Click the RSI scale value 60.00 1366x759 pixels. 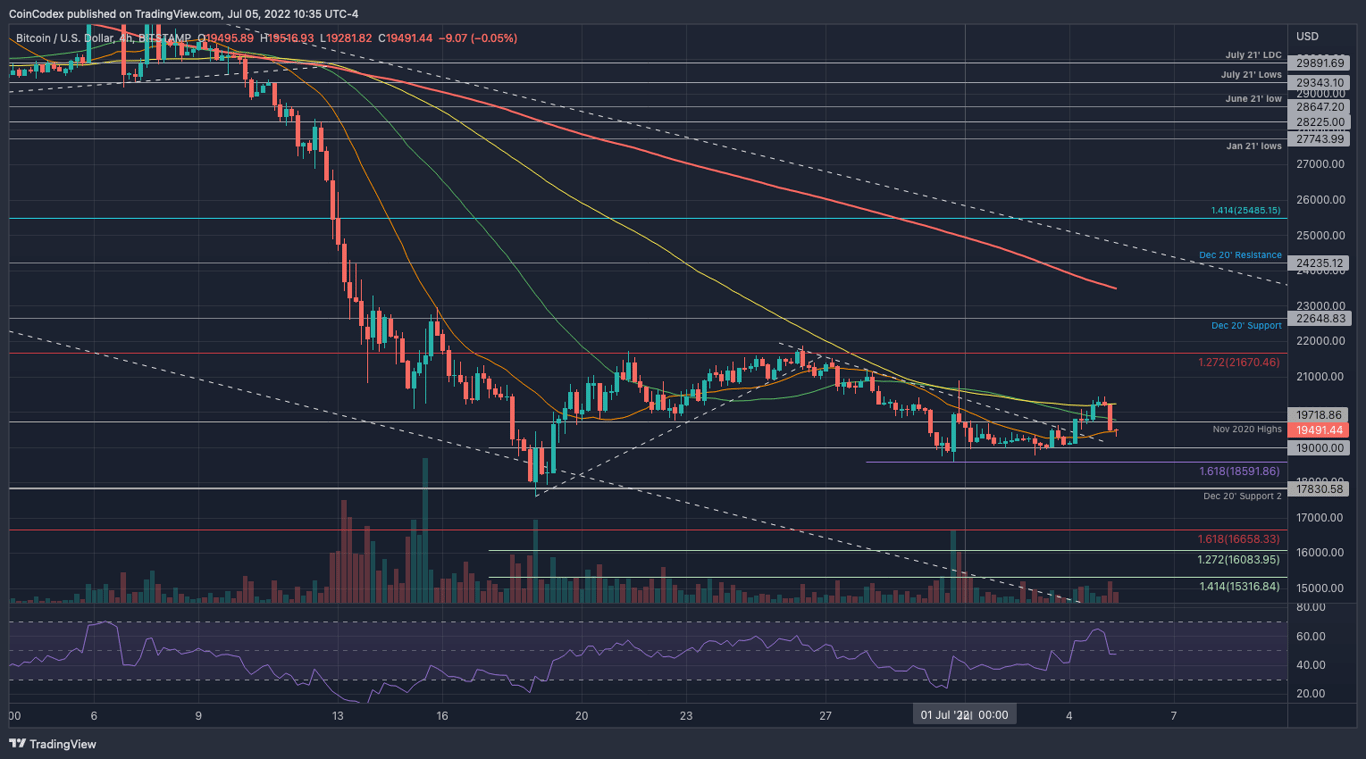[x=1311, y=636]
